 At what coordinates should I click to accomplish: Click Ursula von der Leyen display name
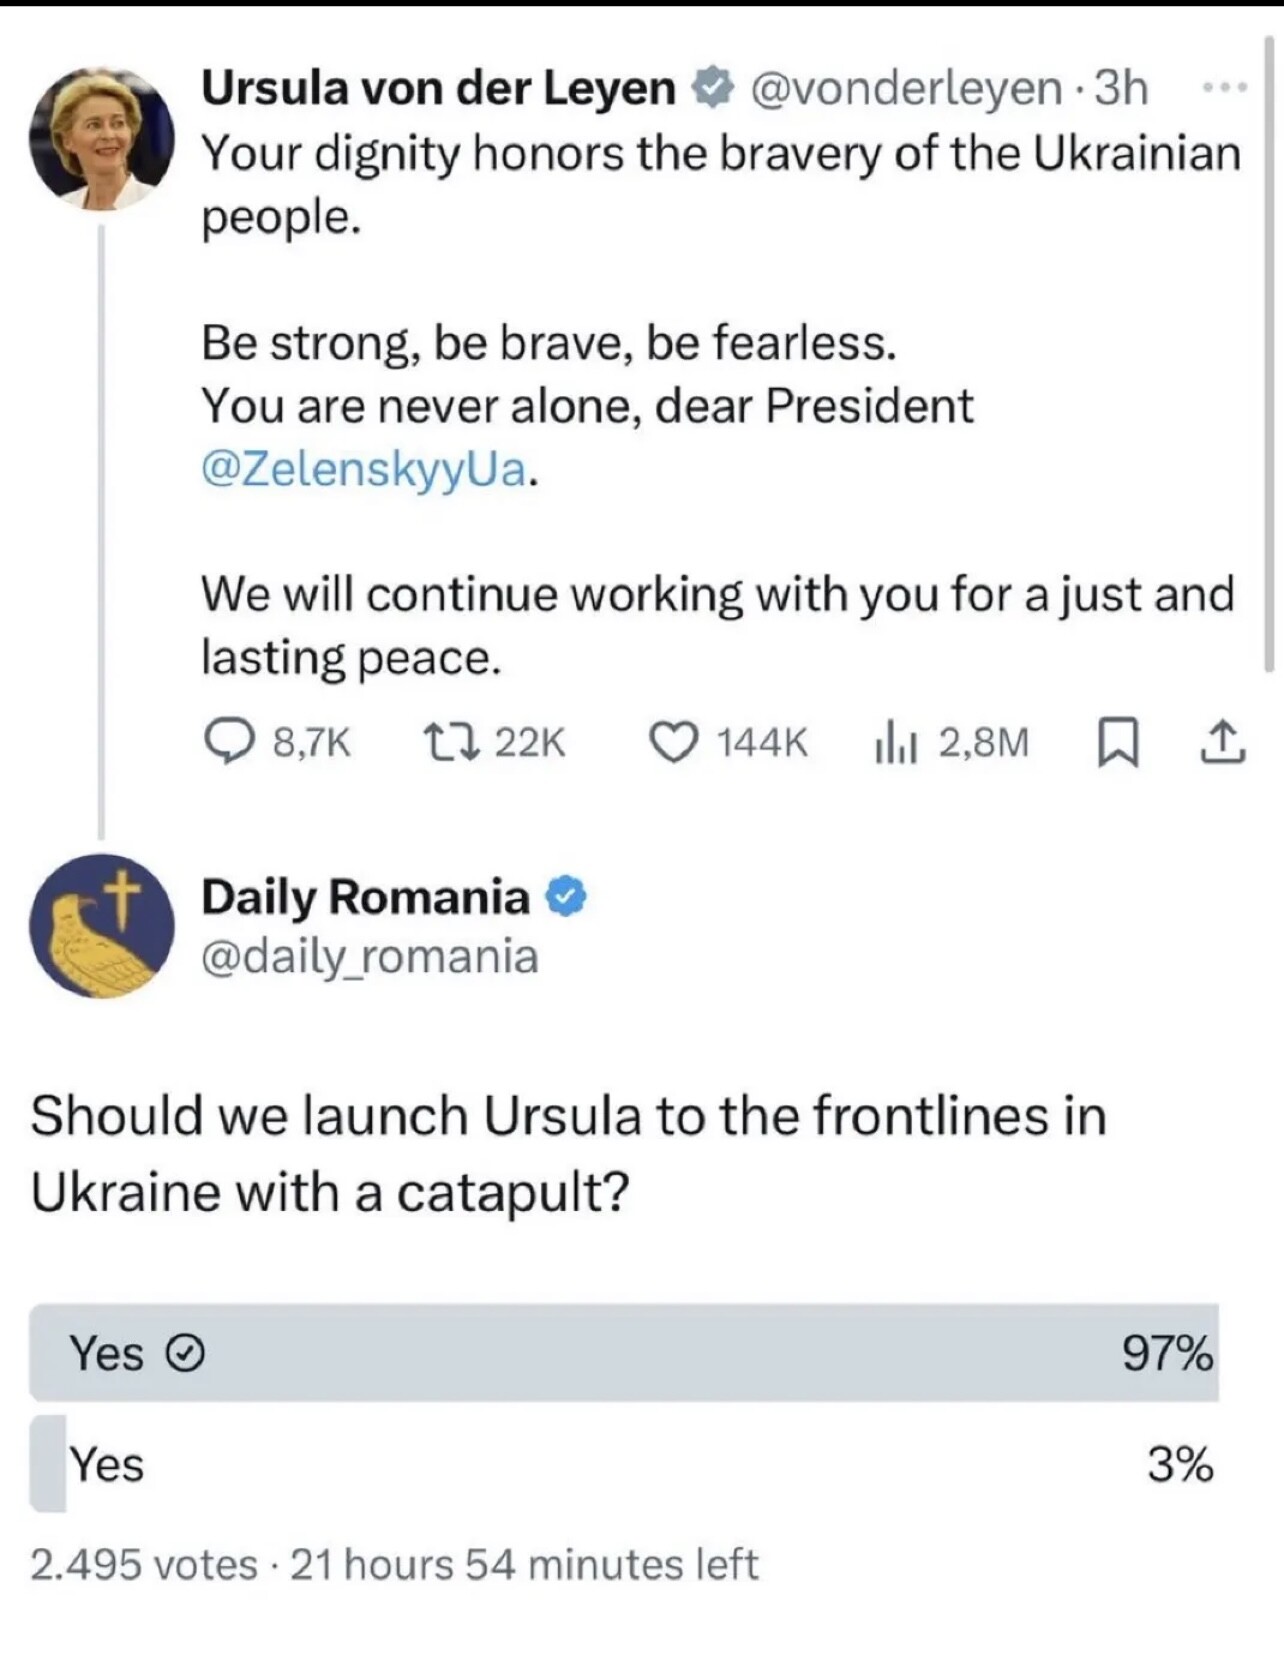(439, 88)
